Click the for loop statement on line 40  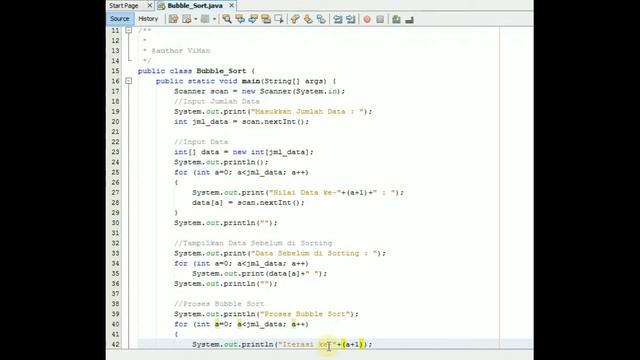[x=241, y=324]
